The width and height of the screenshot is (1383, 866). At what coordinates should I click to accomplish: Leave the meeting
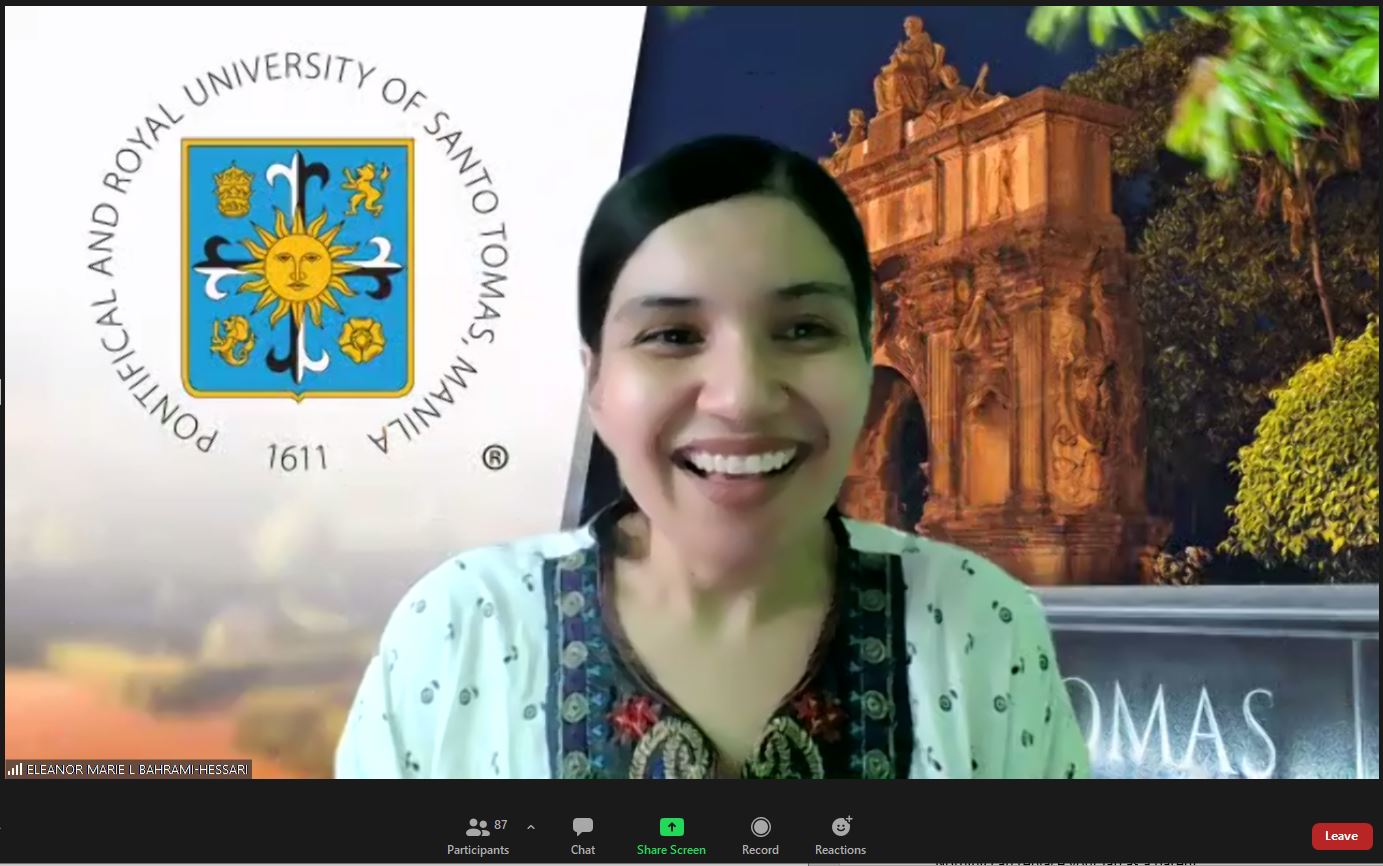pyautogui.click(x=1341, y=836)
